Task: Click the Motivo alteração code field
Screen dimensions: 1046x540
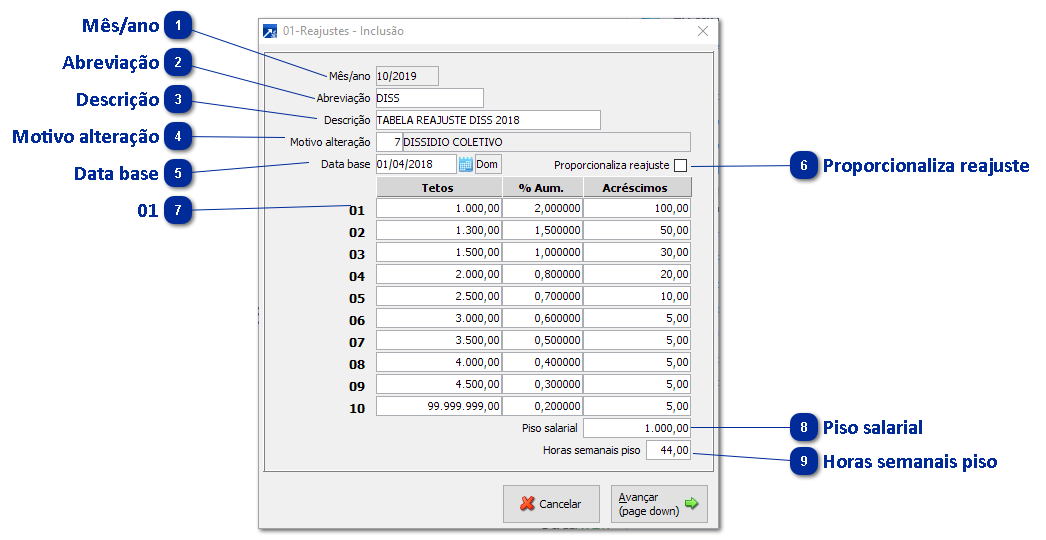Action: (x=389, y=142)
